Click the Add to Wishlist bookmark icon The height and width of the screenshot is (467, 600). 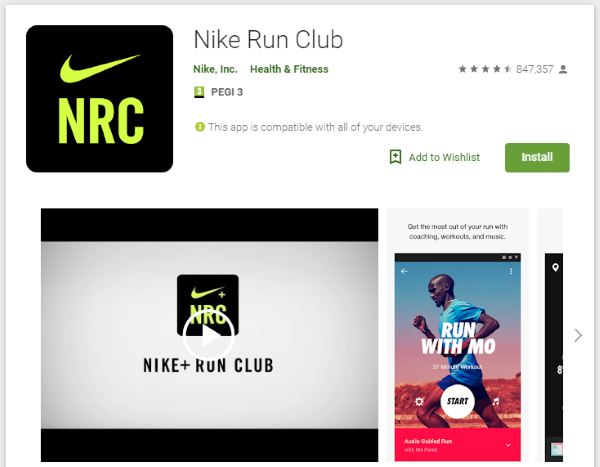pos(395,157)
